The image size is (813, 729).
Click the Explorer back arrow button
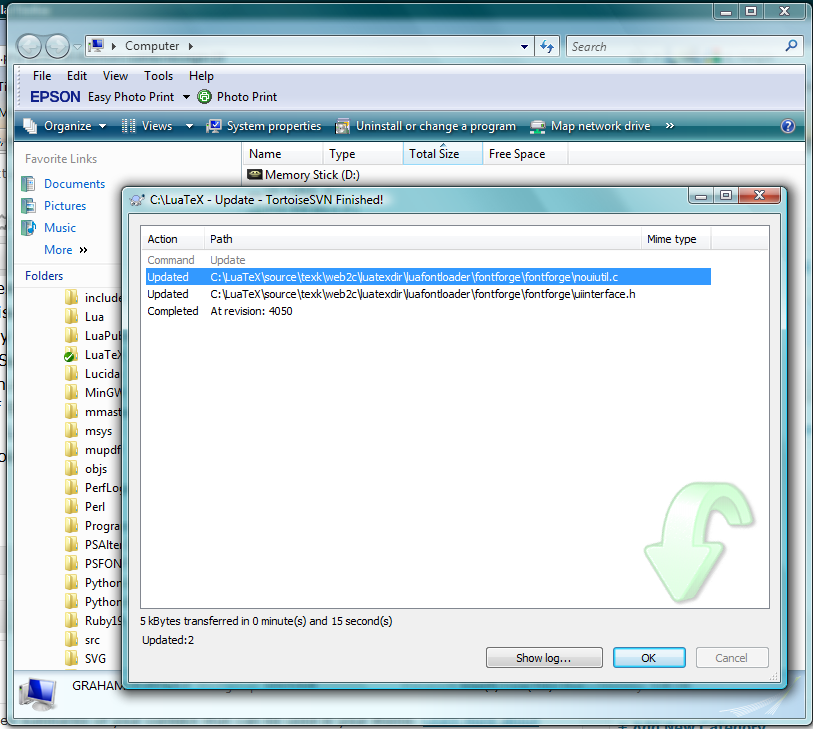point(30,46)
